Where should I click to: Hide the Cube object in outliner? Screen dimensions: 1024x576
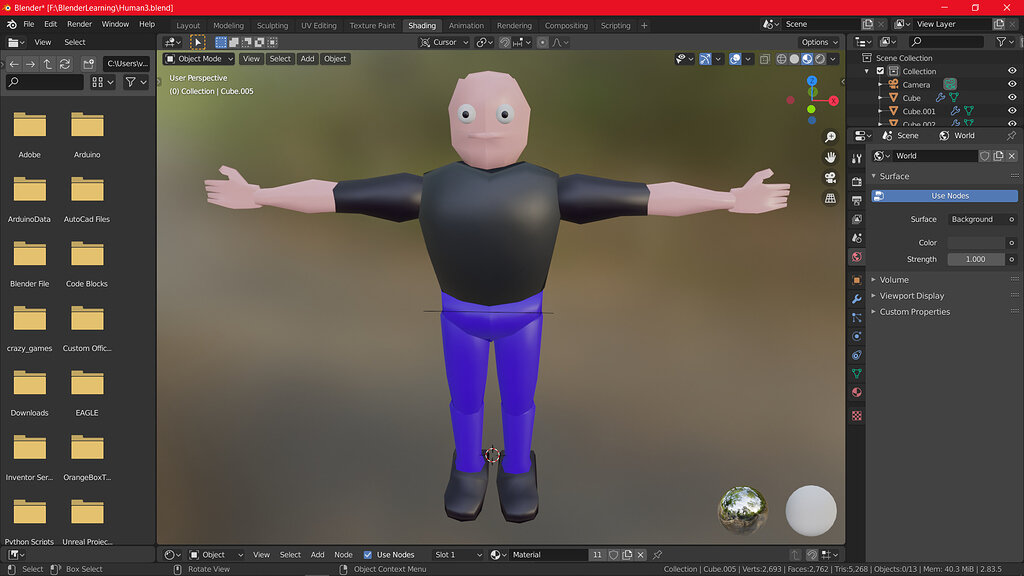pyautogui.click(x=1012, y=98)
